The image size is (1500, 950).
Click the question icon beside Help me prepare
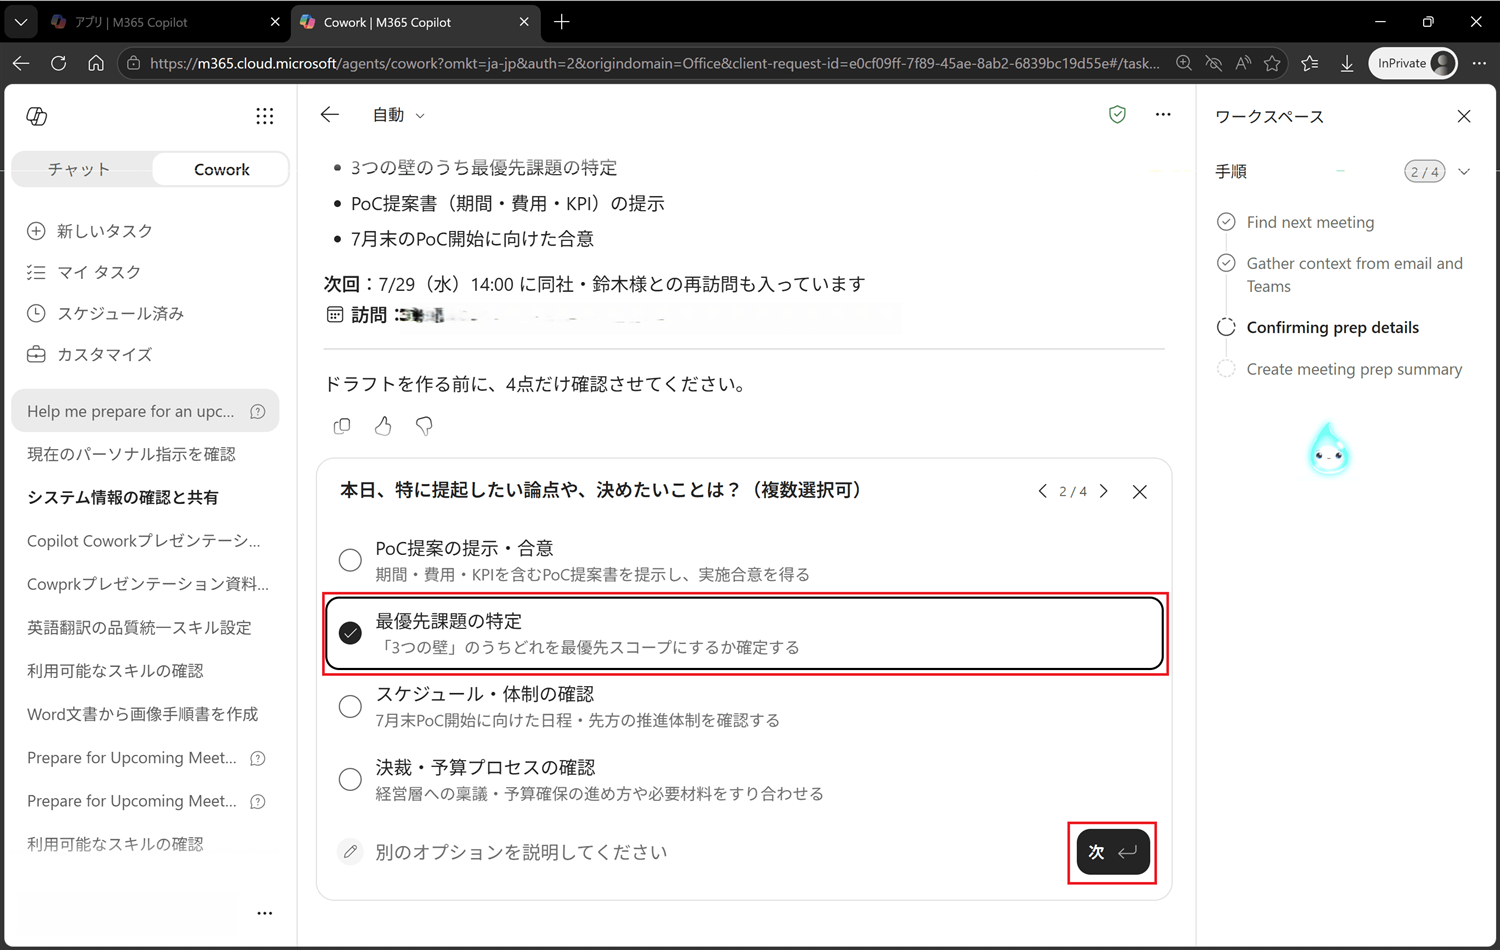(258, 411)
